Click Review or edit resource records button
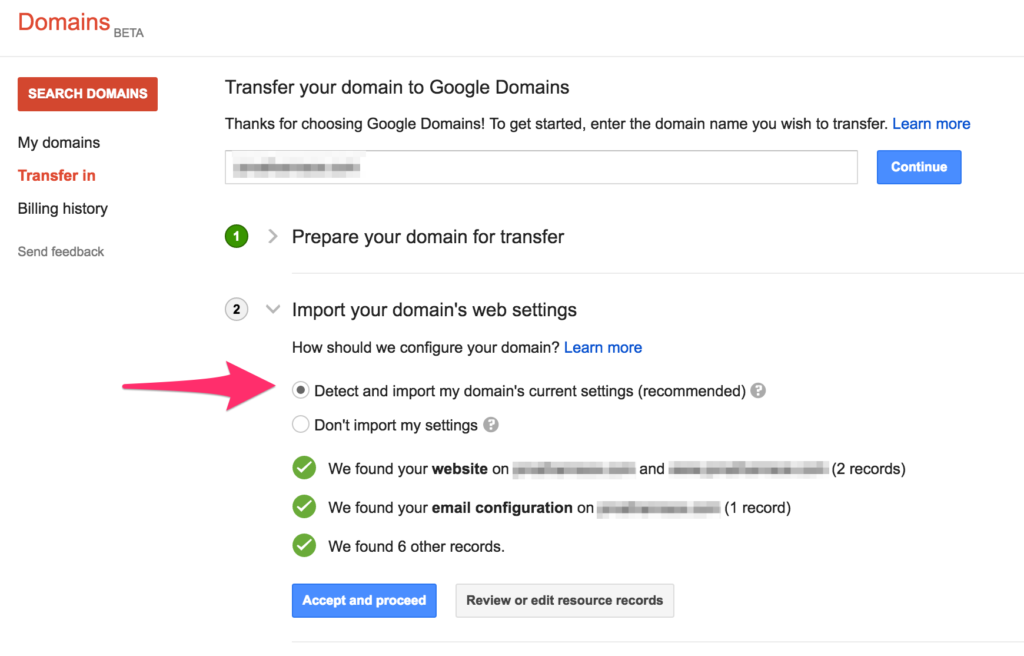The image size is (1024, 656). 564,600
